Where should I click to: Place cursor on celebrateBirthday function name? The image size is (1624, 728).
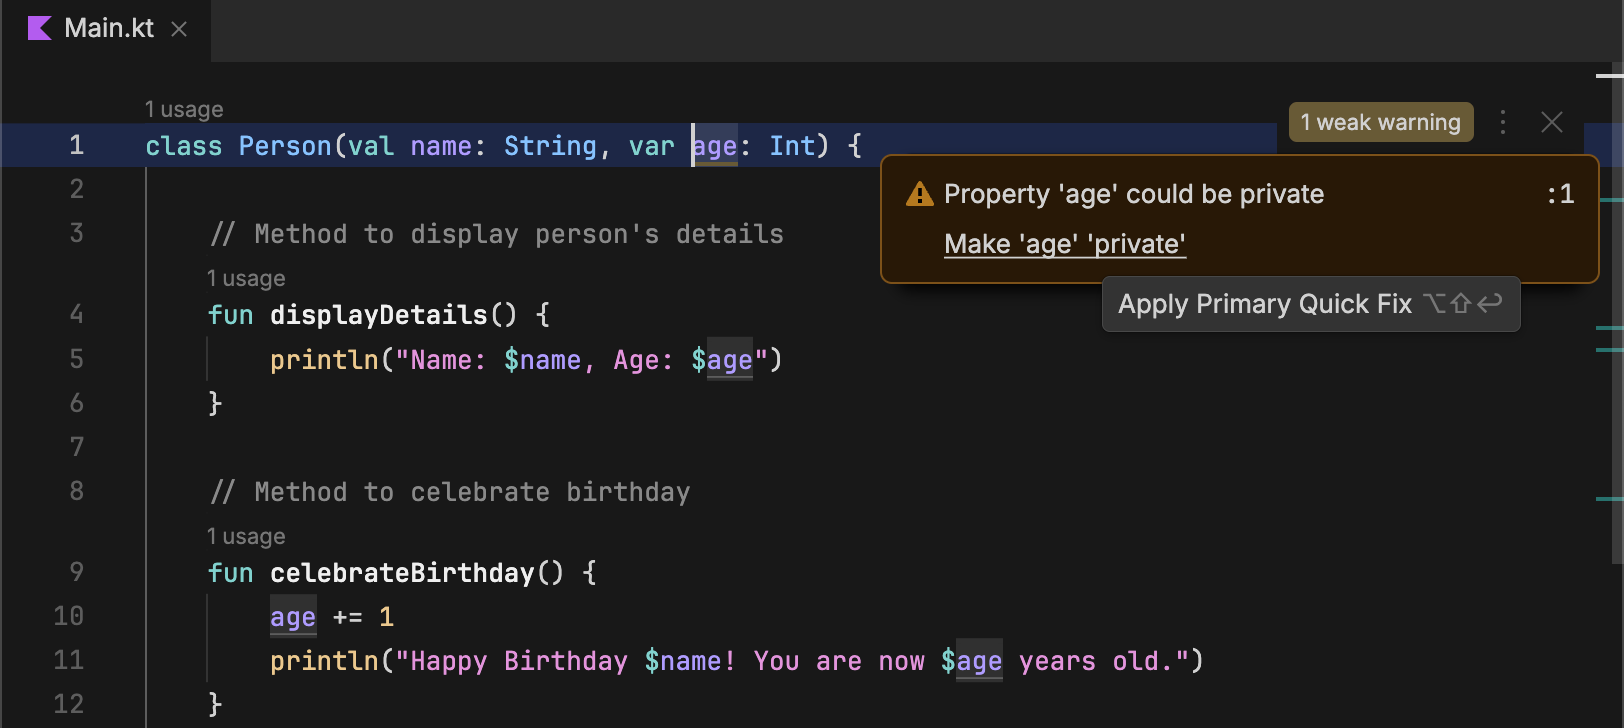[402, 573]
